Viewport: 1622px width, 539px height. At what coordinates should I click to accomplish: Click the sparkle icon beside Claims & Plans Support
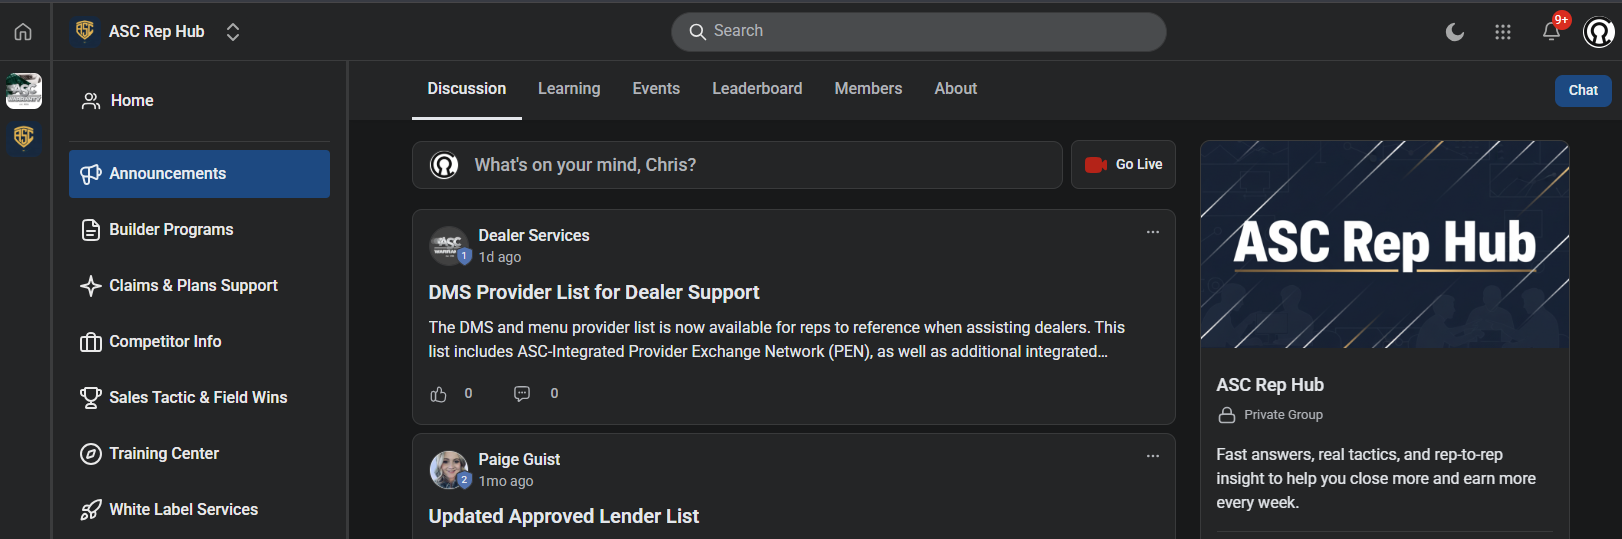point(91,286)
